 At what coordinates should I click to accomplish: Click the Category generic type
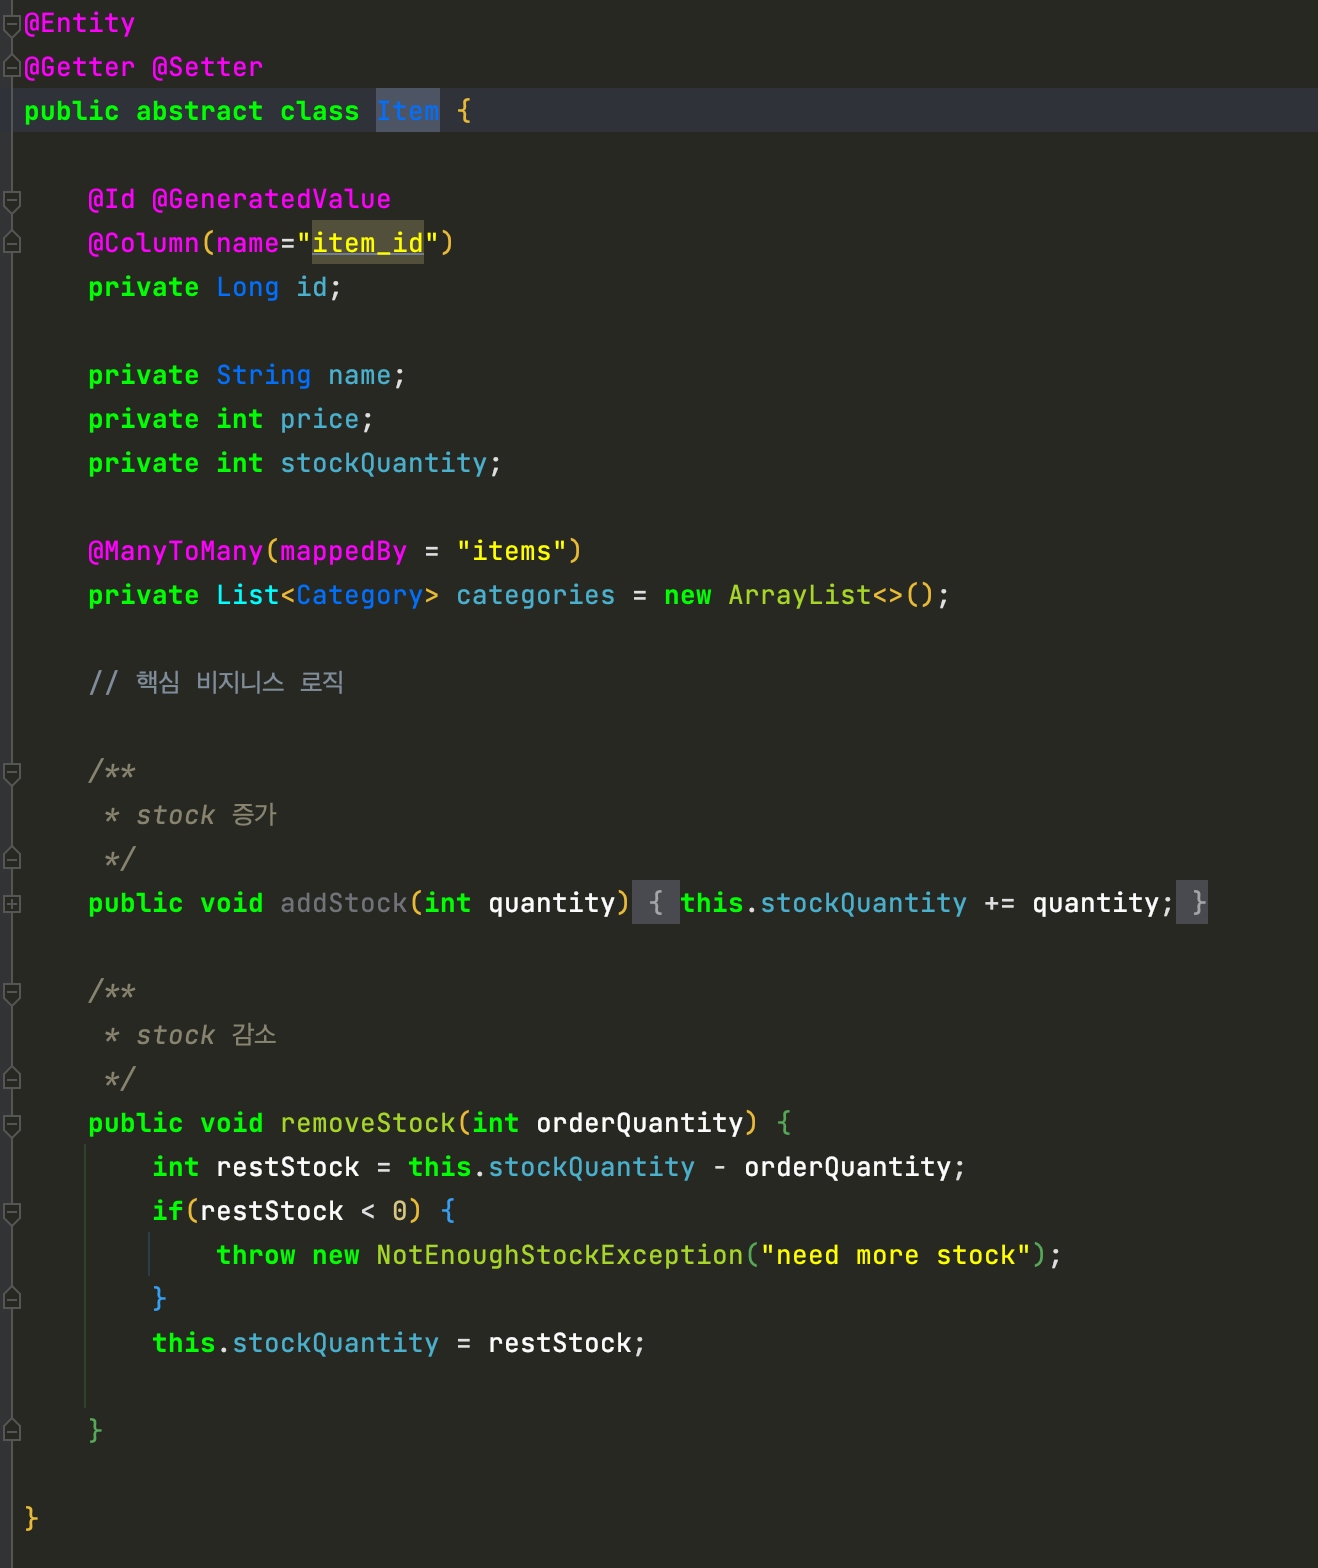[x=360, y=595]
